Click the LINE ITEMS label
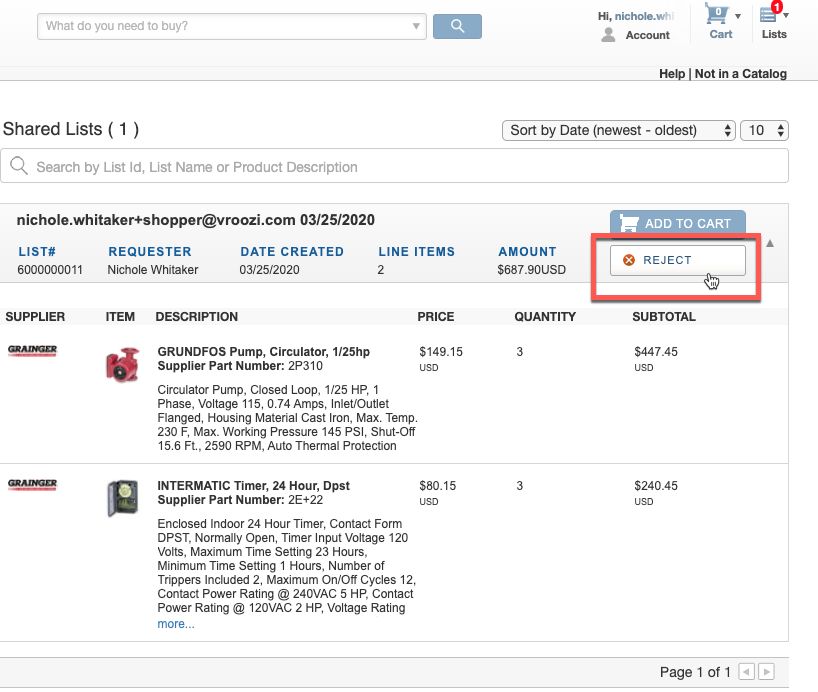 416,252
